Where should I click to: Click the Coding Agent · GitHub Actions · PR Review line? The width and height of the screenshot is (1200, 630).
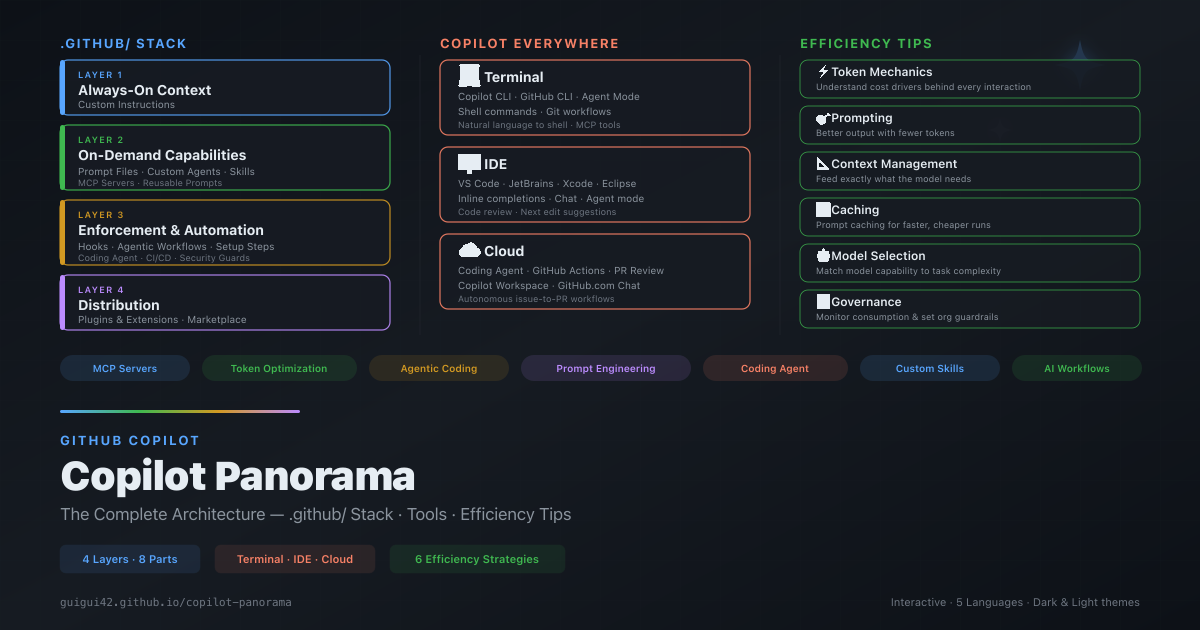[561, 271]
